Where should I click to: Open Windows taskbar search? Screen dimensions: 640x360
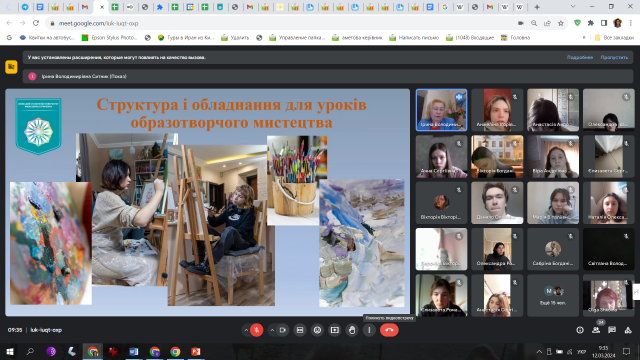[30, 351]
